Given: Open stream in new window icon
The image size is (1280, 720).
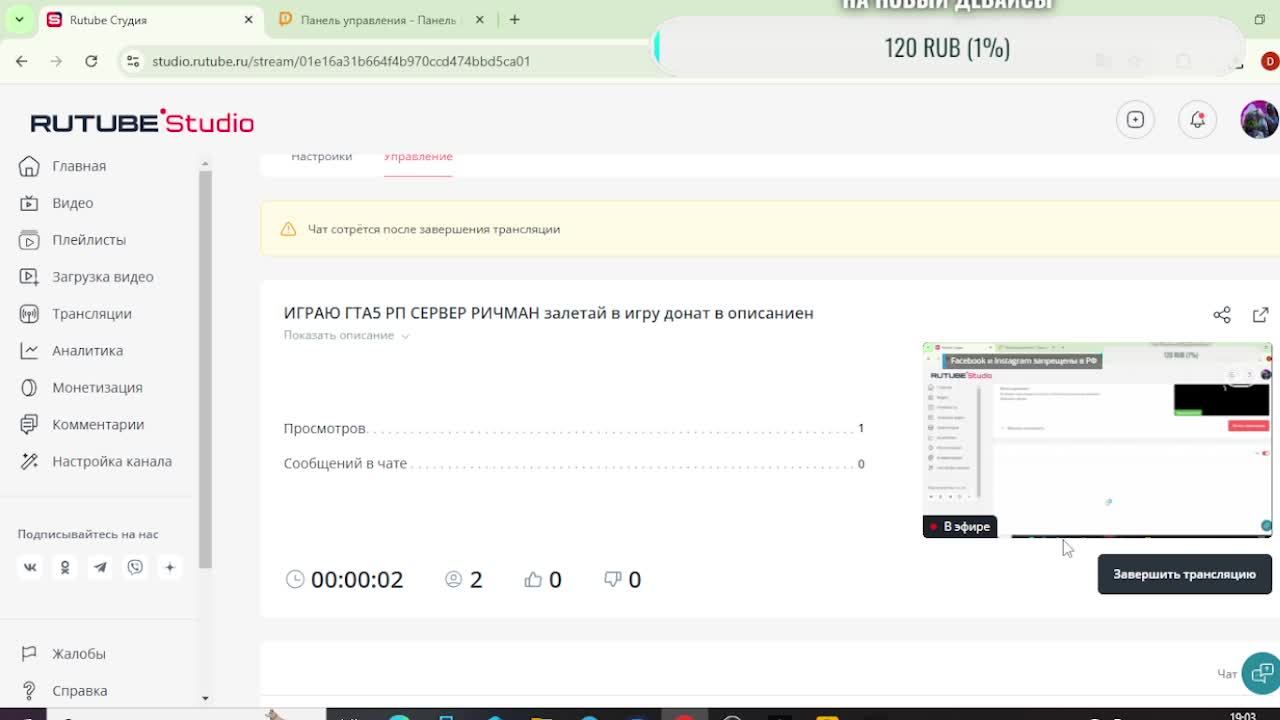Looking at the screenshot, I should coord(1260,315).
